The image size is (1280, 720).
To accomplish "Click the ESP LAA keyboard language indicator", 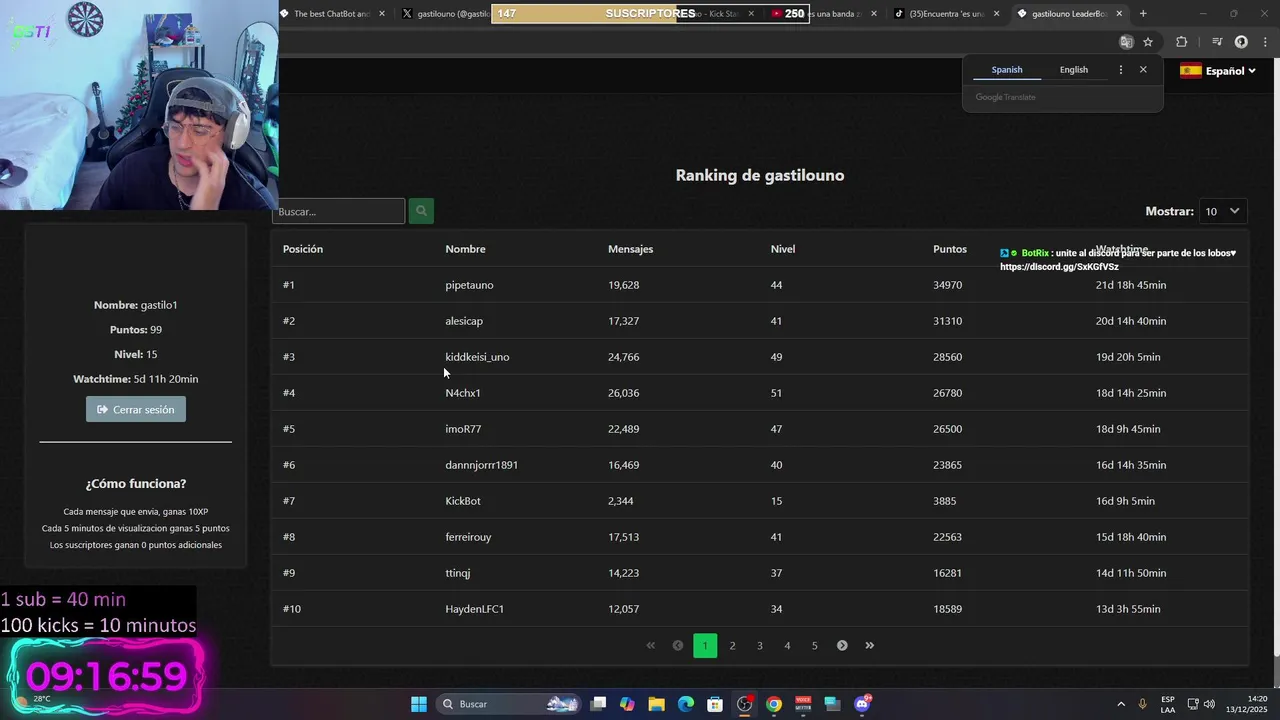I will [x=1168, y=704].
